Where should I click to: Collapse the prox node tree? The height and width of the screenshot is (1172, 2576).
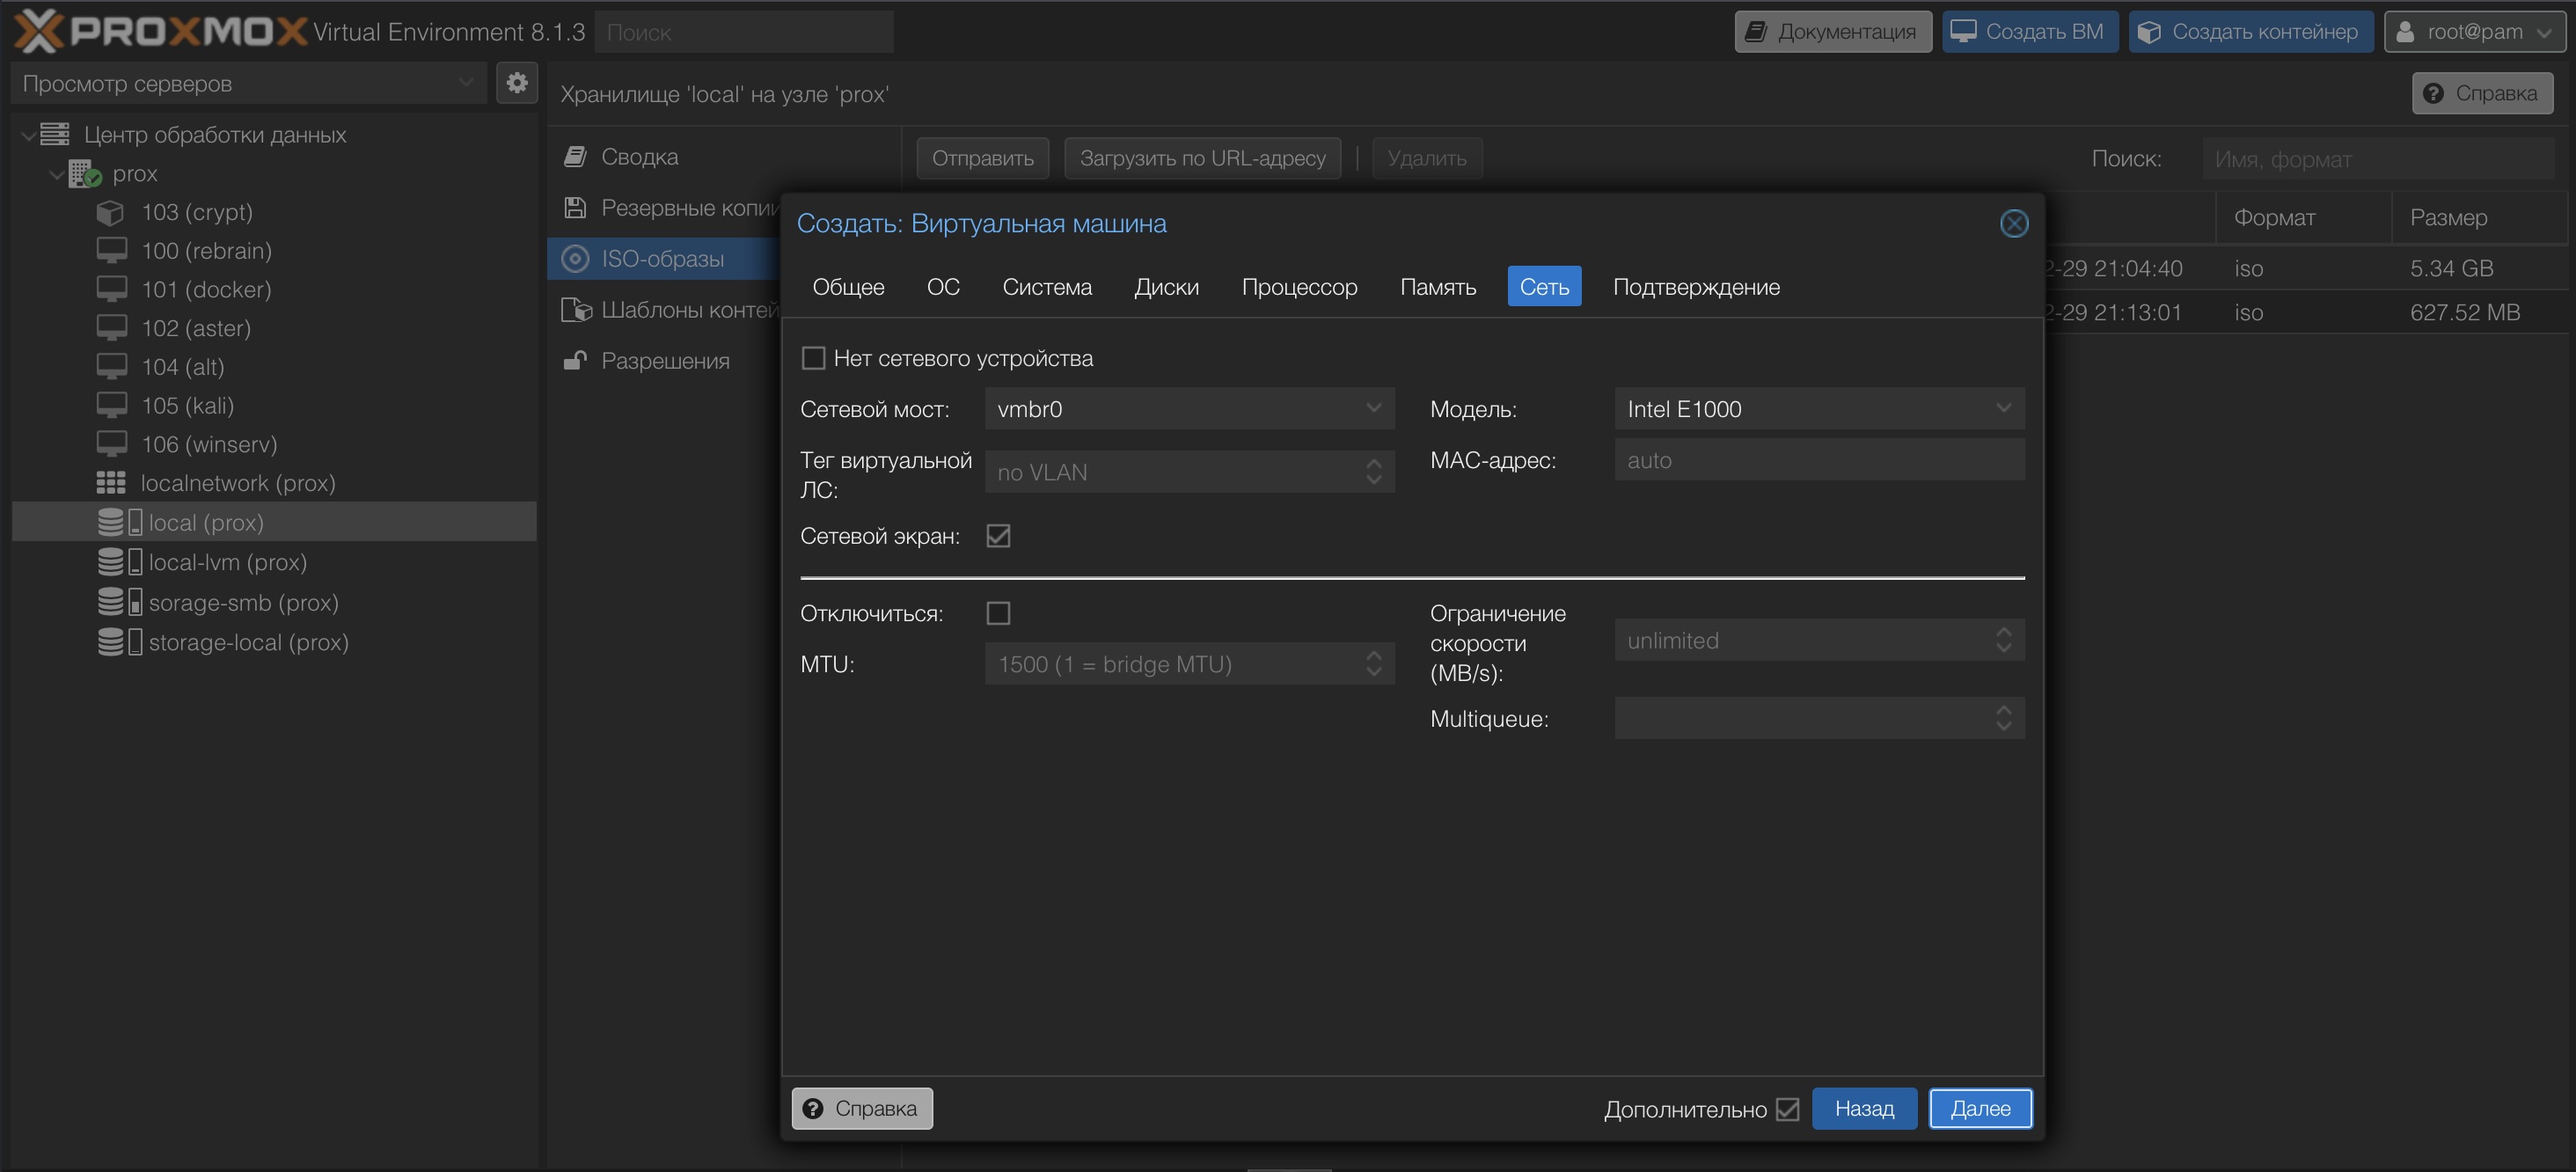pos(57,174)
